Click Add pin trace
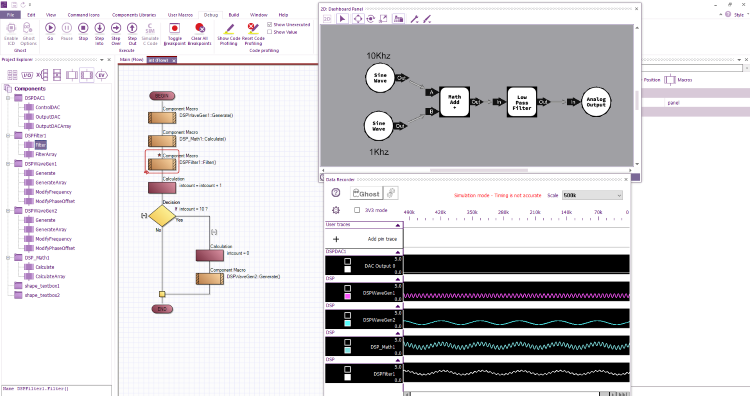Screen dimensions: 750x396 click(x=382, y=239)
